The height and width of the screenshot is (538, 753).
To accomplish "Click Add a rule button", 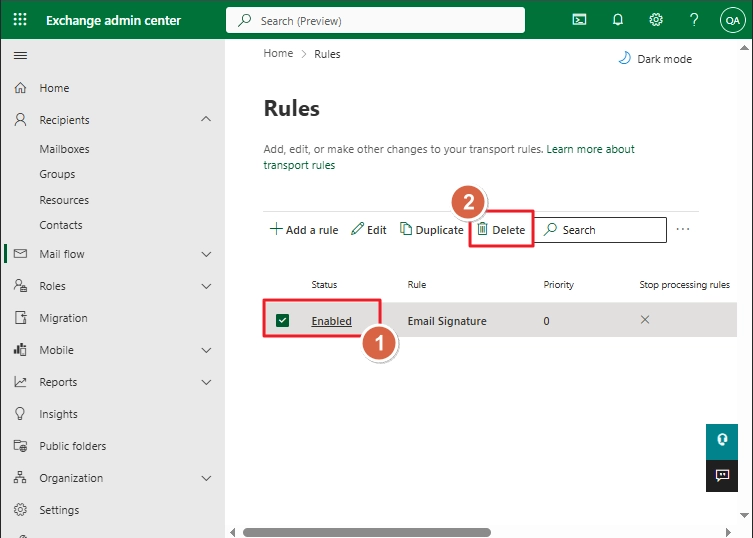I will 304,230.
